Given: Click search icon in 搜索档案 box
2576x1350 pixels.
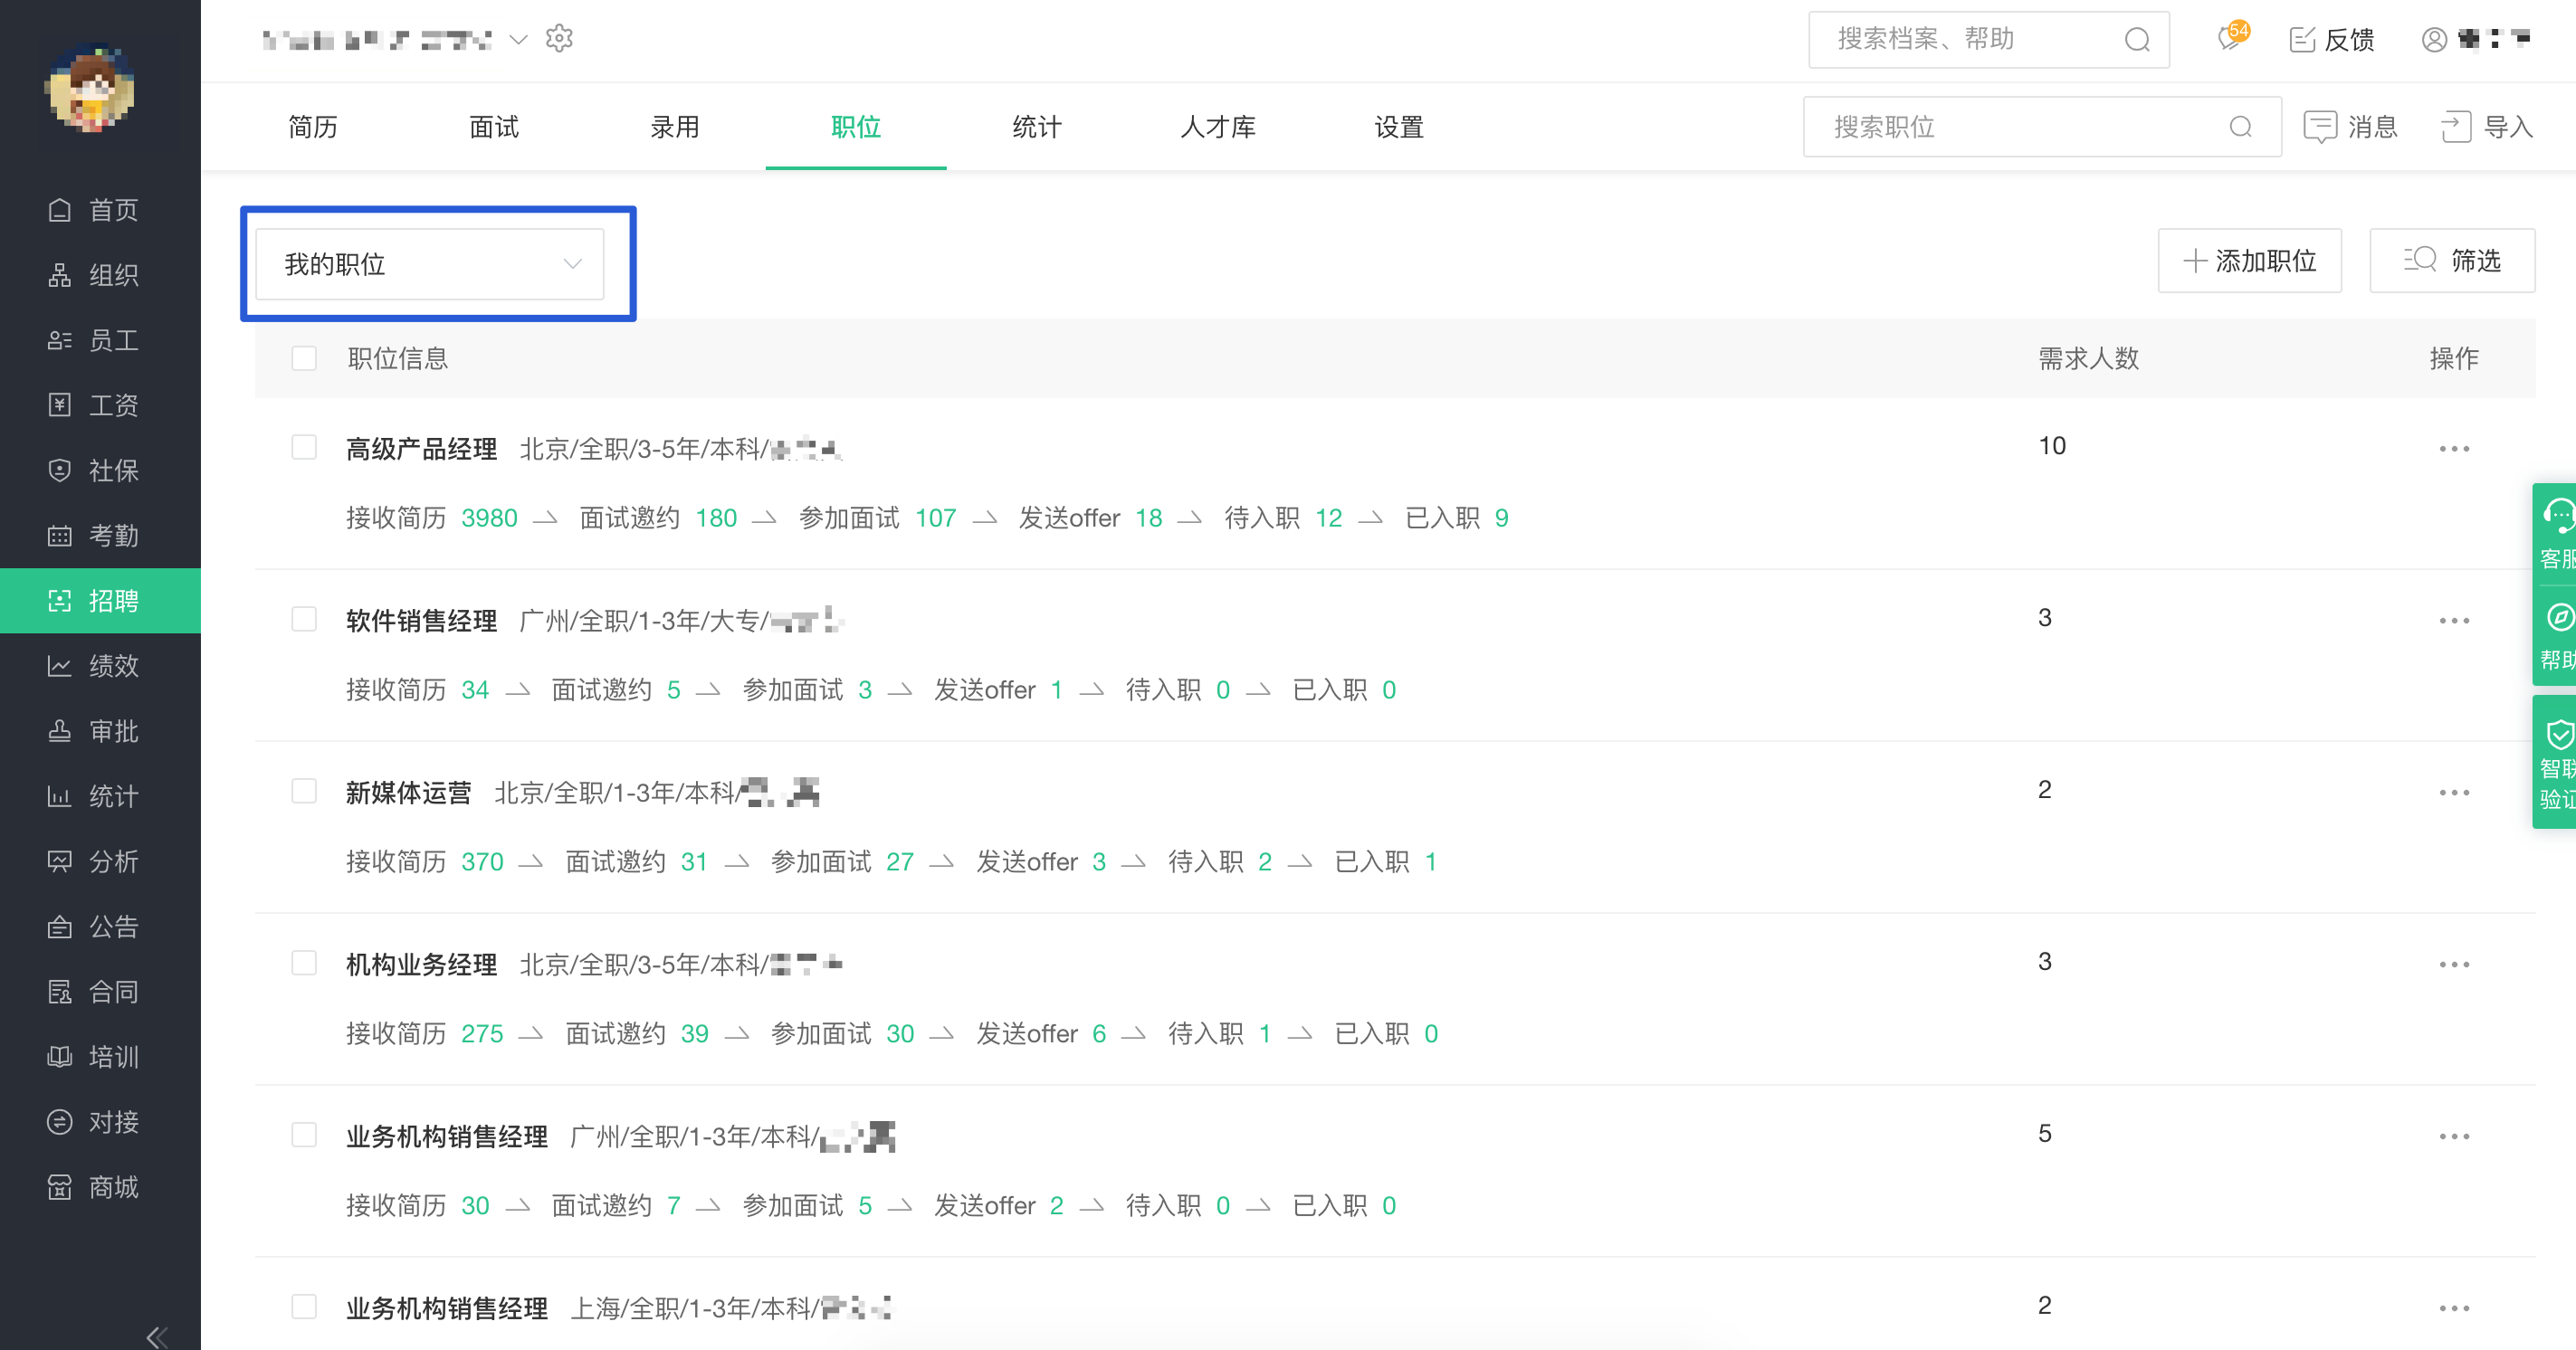Looking at the screenshot, I should tap(2137, 39).
